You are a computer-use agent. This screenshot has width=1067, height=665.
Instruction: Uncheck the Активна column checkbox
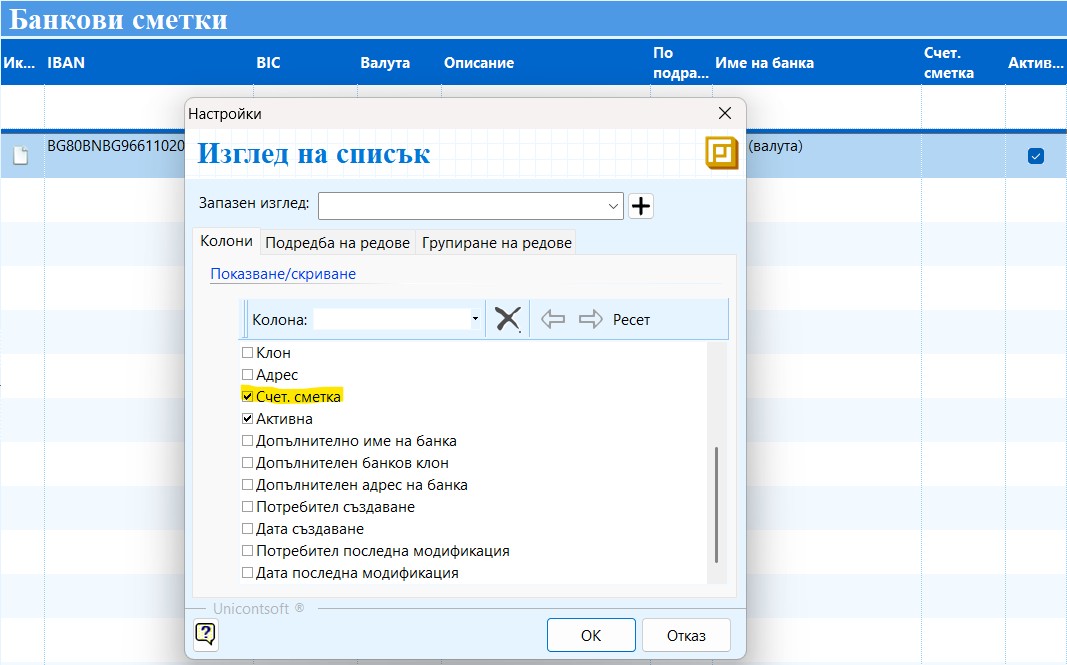click(x=248, y=419)
